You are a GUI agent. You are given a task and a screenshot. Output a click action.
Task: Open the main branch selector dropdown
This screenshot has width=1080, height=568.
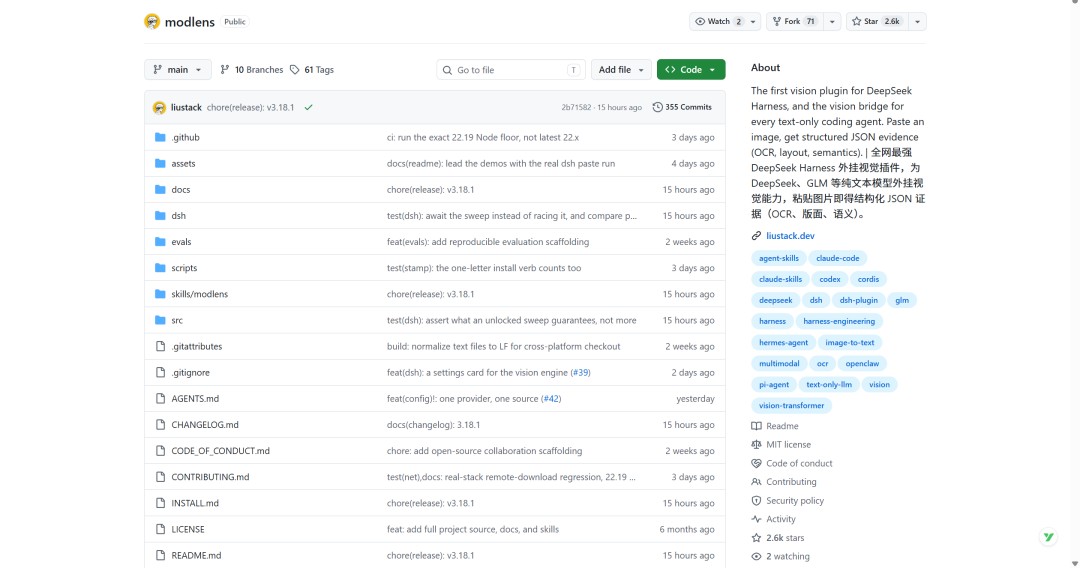pos(178,70)
